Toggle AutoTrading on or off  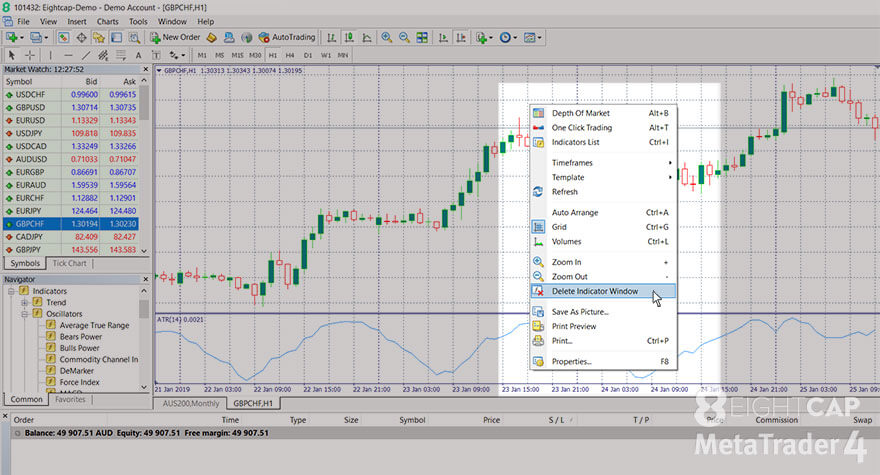click(x=287, y=38)
